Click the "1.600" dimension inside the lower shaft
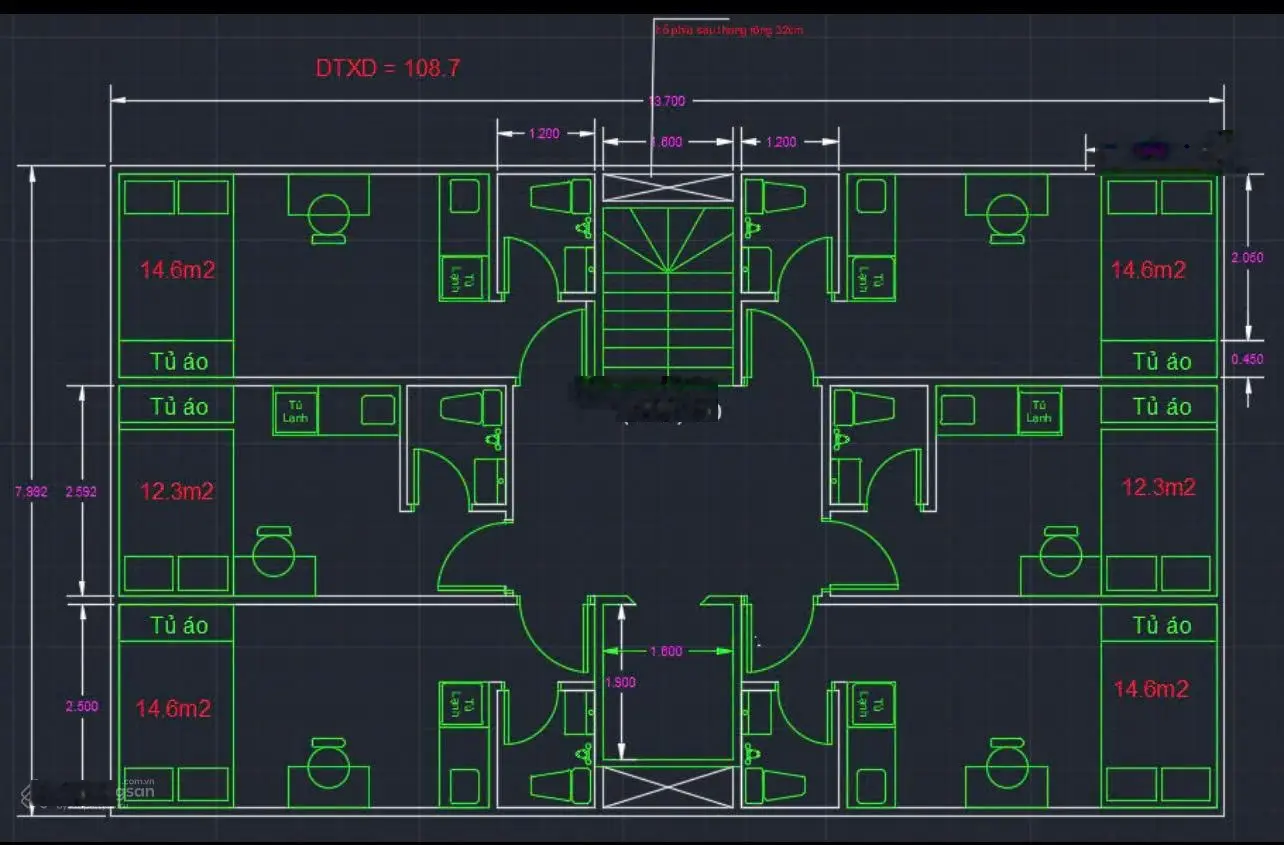This screenshot has width=1284, height=845. pos(666,651)
